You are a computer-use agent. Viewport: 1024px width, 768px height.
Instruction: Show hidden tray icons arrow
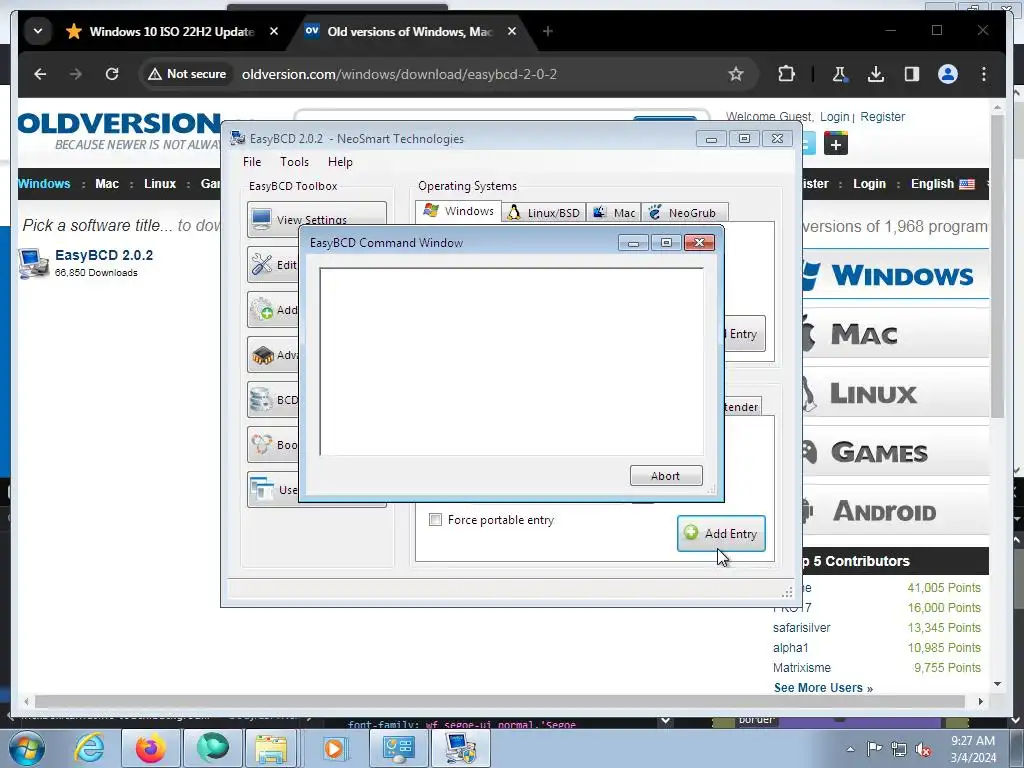pos(850,749)
